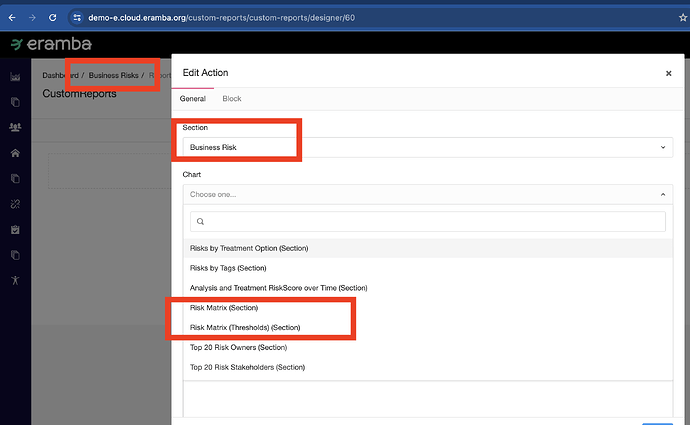Open site information icon in the address bar
This screenshot has width=690, height=425.
77,18
